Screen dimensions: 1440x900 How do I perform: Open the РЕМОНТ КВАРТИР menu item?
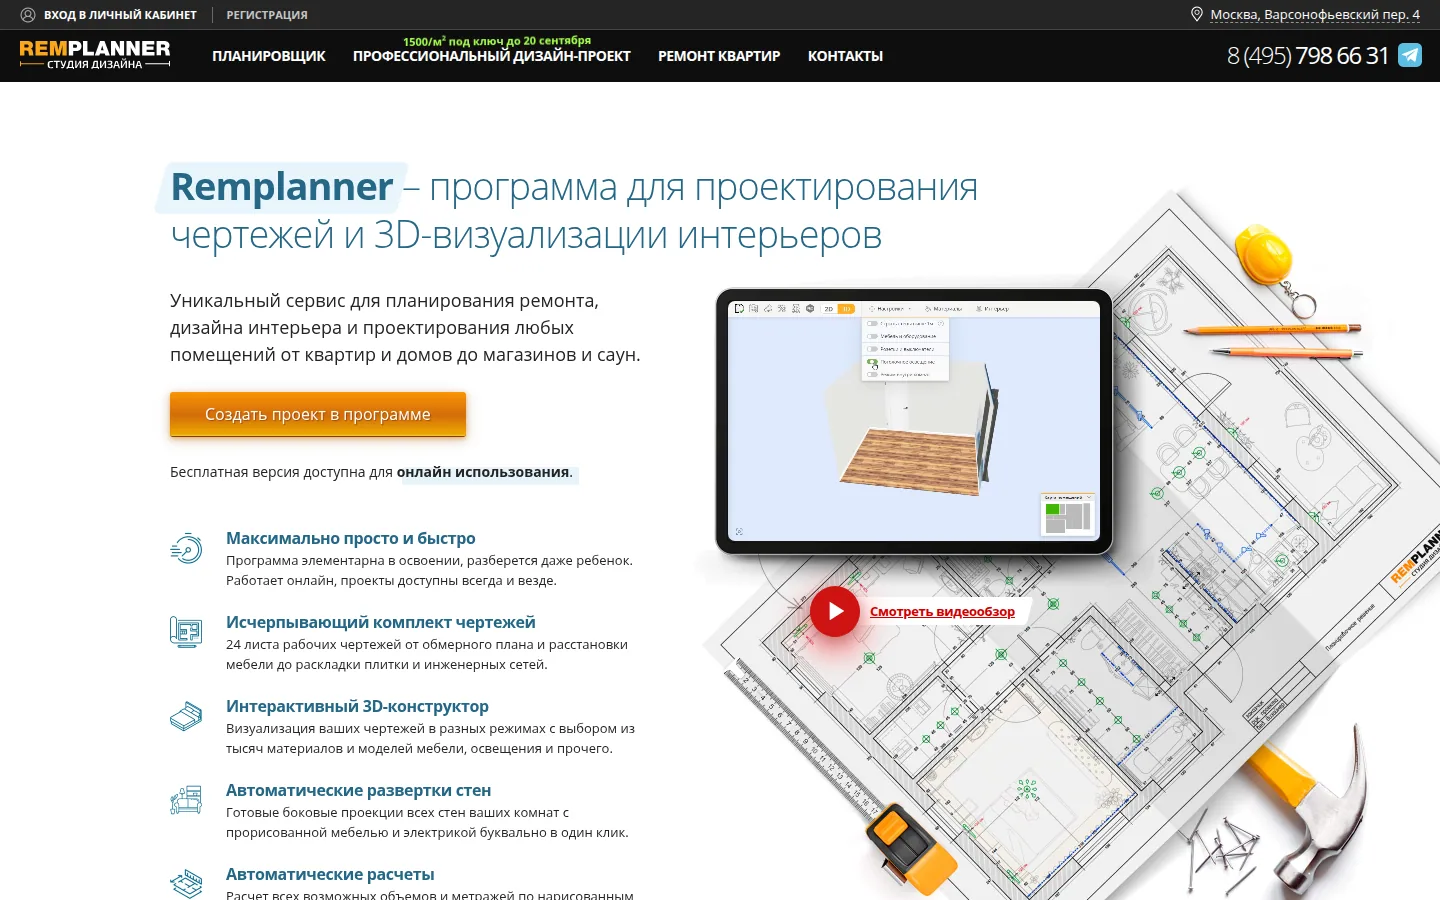(x=719, y=56)
